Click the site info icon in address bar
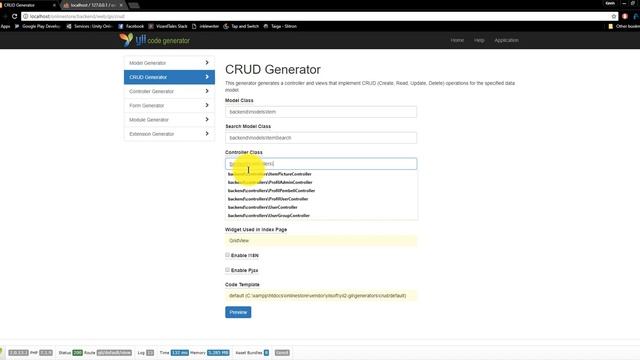Viewport: 640px width, 360px height. tap(25, 16)
